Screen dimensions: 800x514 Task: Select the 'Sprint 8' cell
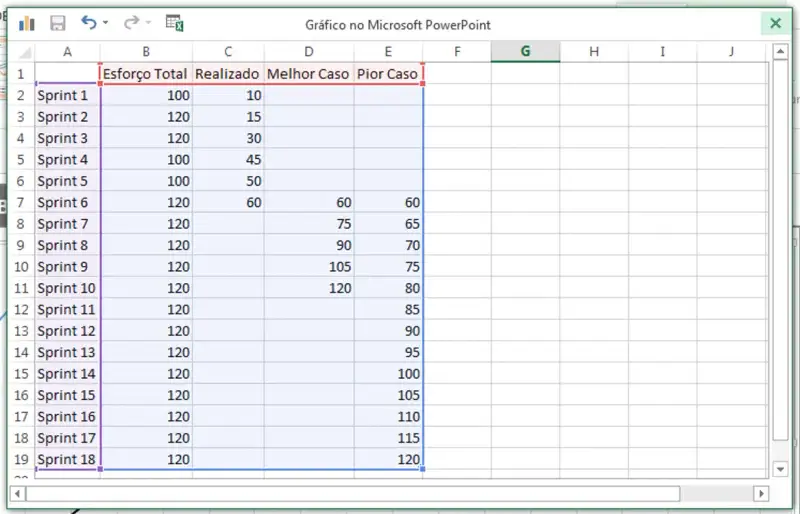click(67, 246)
